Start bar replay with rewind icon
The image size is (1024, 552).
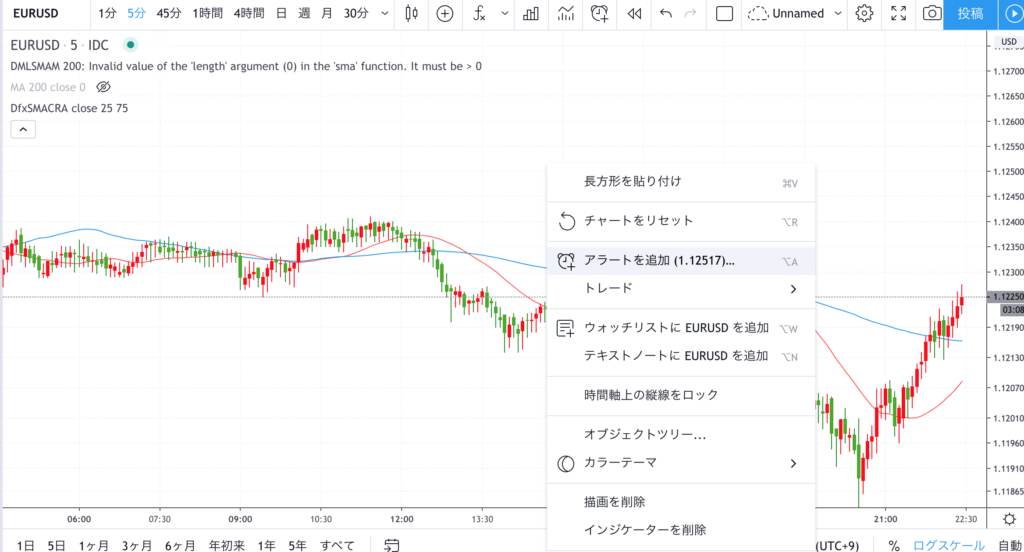click(x=633, y=14)
